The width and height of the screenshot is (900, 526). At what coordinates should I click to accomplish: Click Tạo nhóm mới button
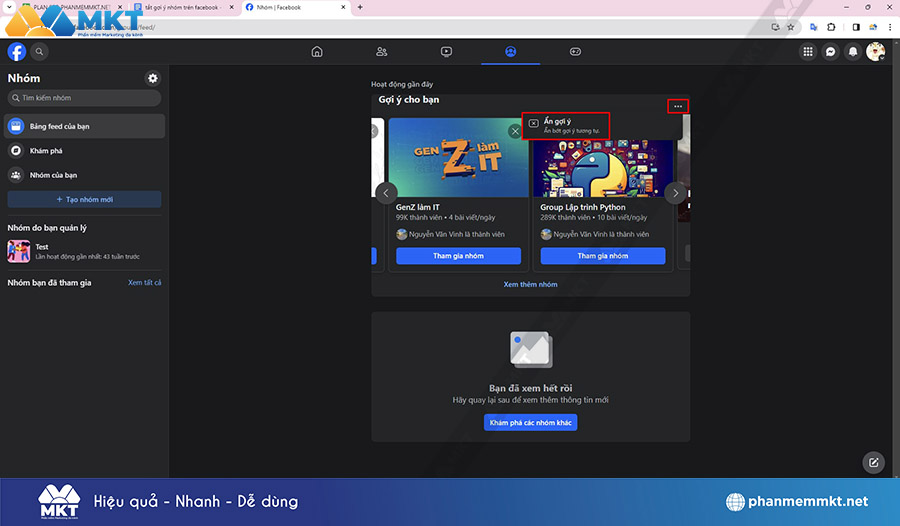point(84,200)
